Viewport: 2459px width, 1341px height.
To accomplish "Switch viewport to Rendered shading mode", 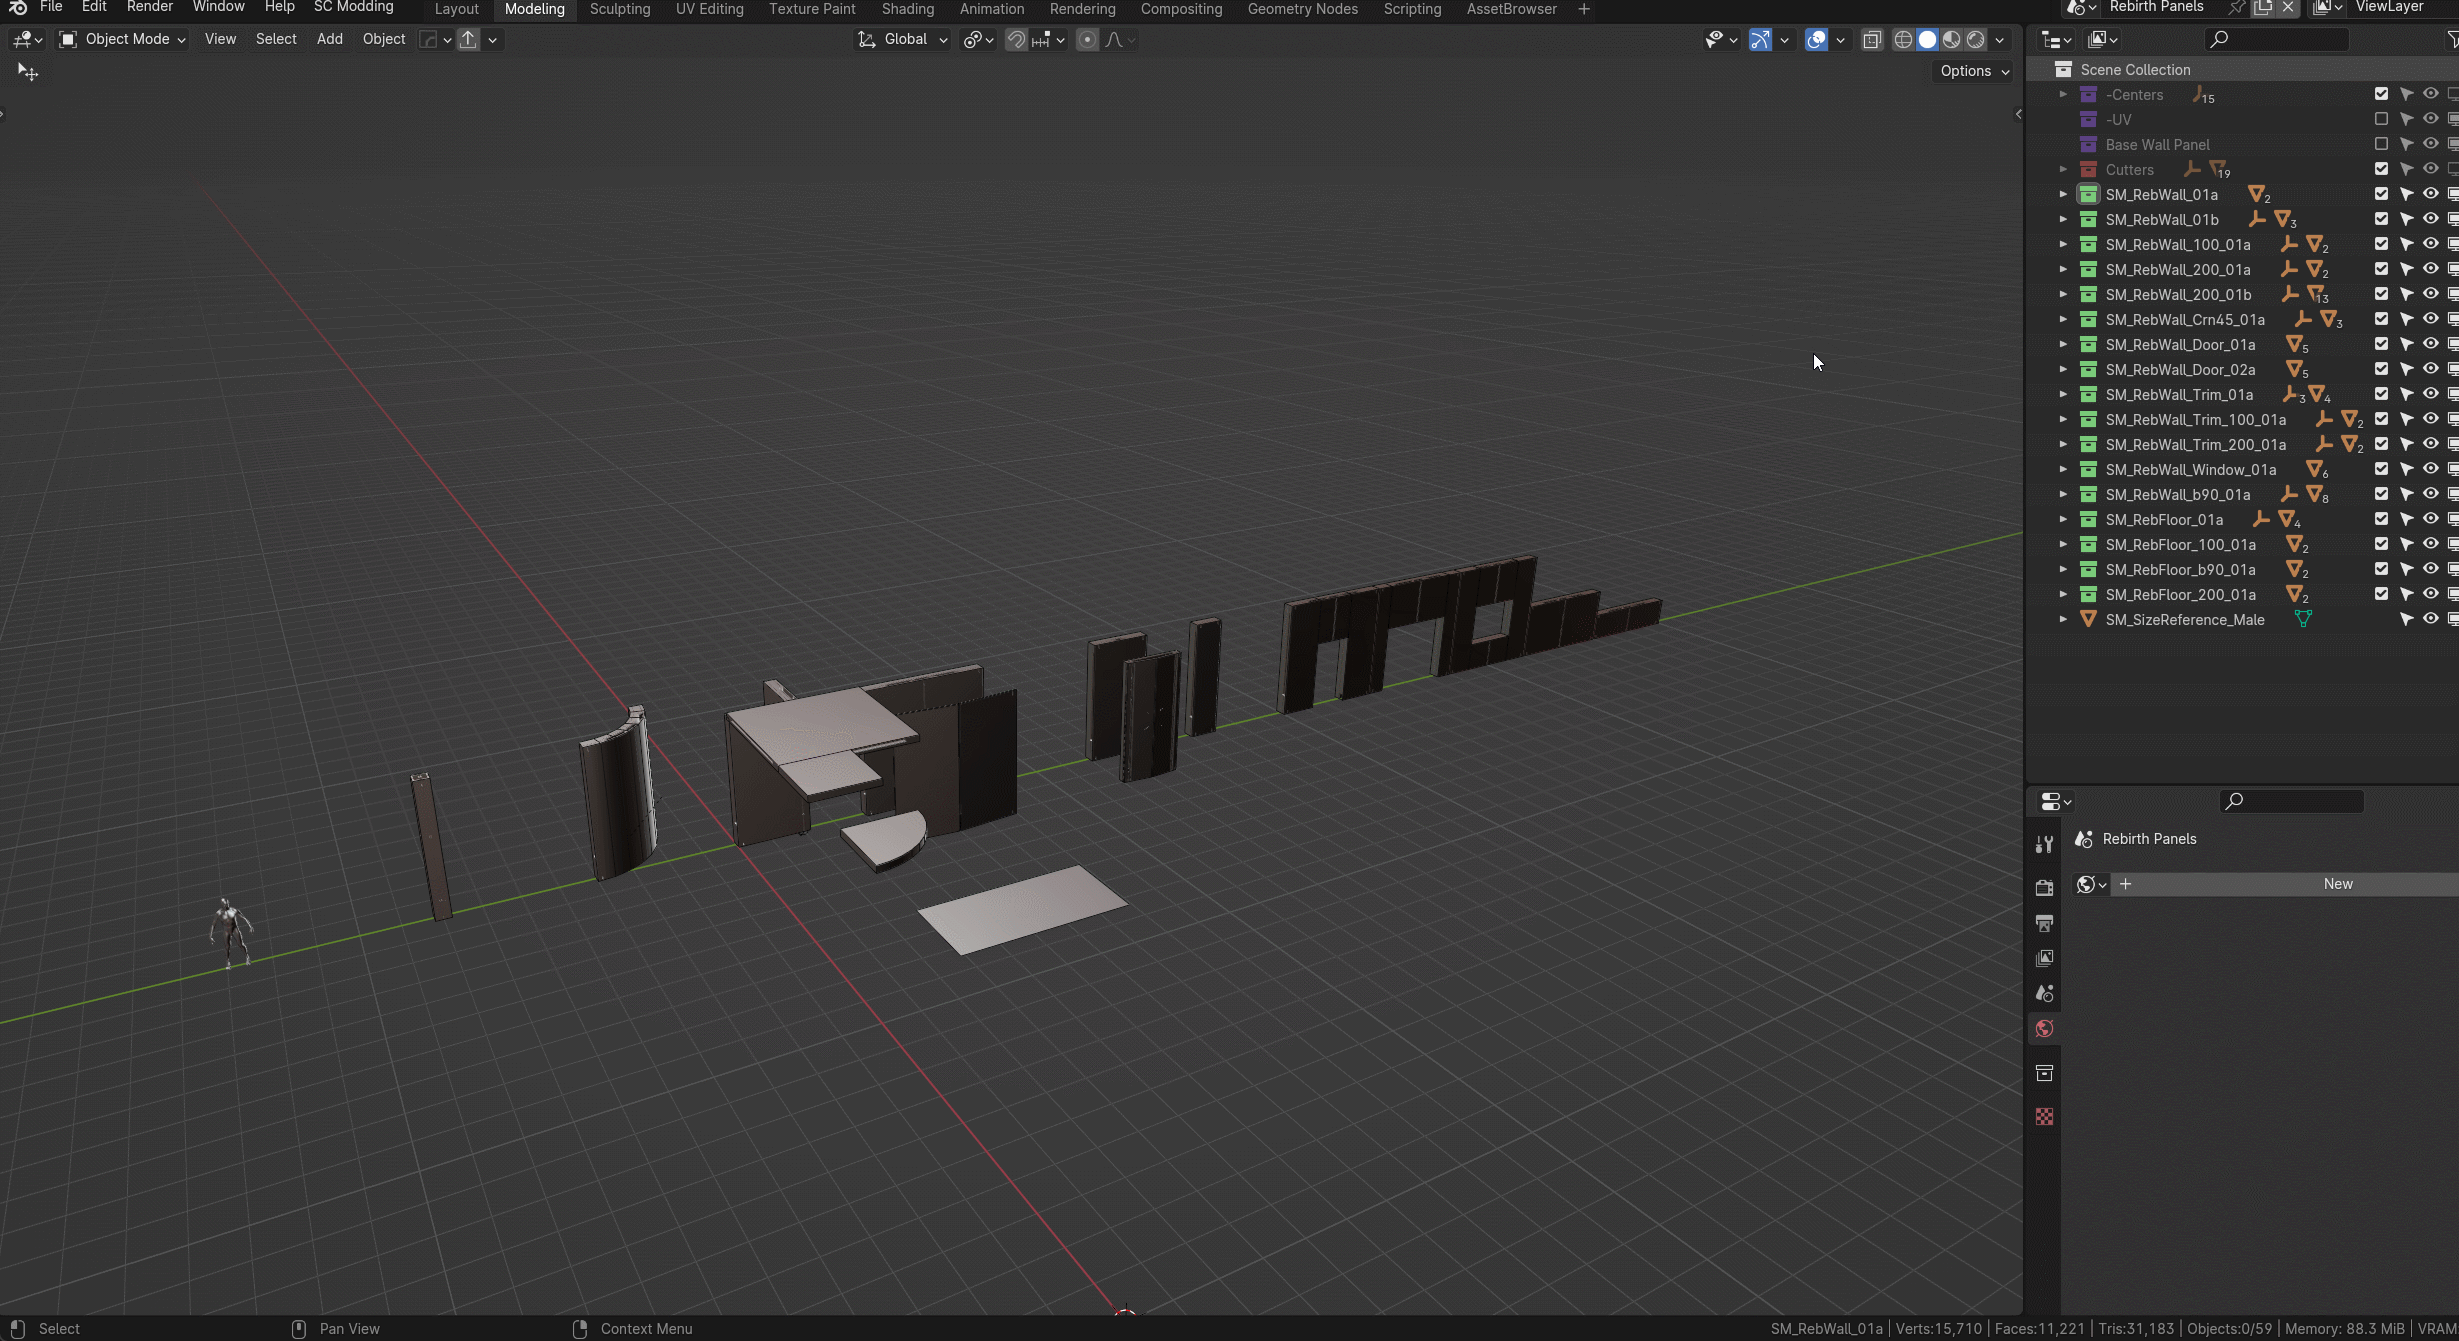I will coord(1977,39).
